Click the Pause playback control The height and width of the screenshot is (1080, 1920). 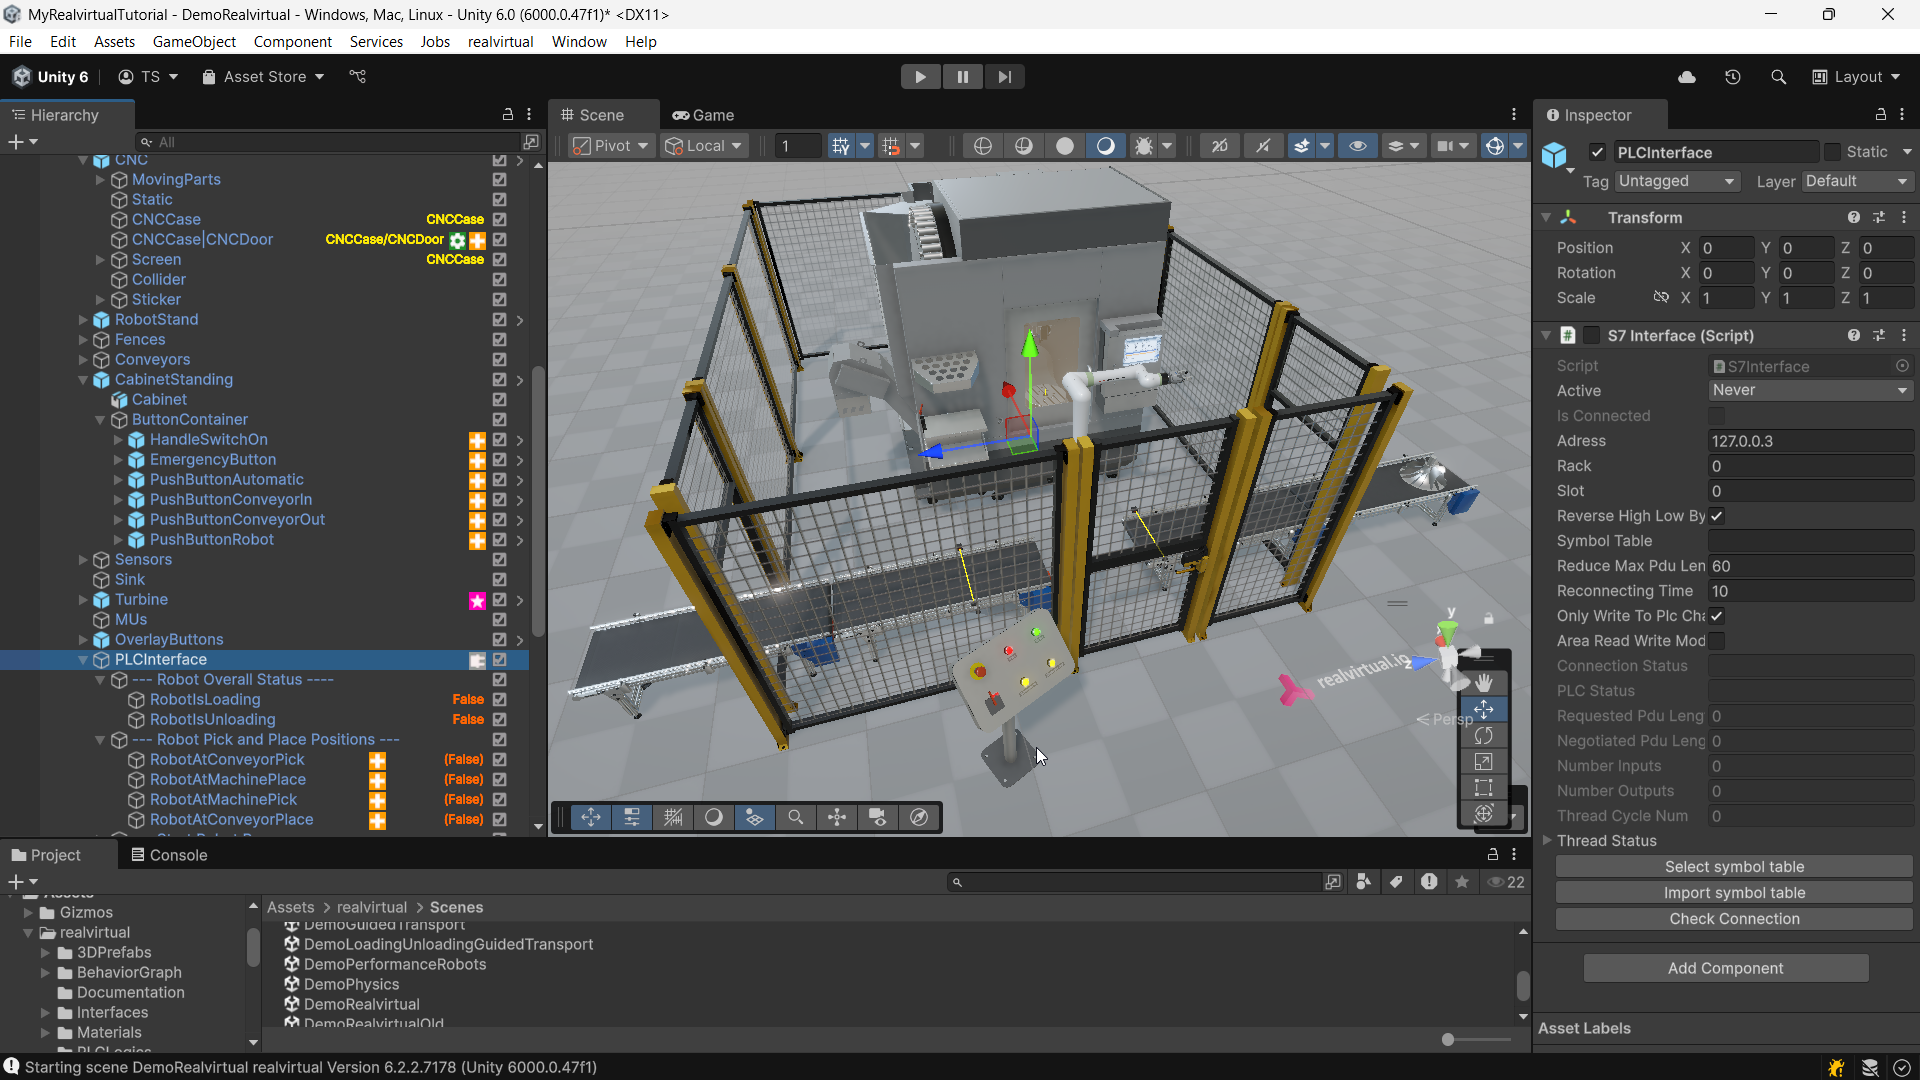(962, 77)
